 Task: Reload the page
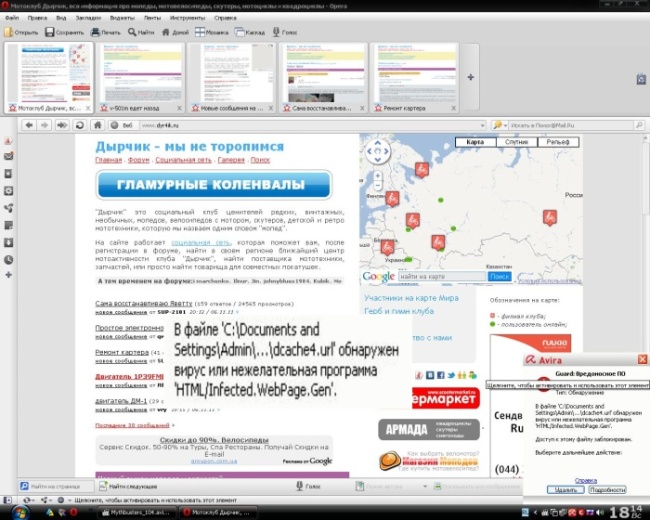80,125
